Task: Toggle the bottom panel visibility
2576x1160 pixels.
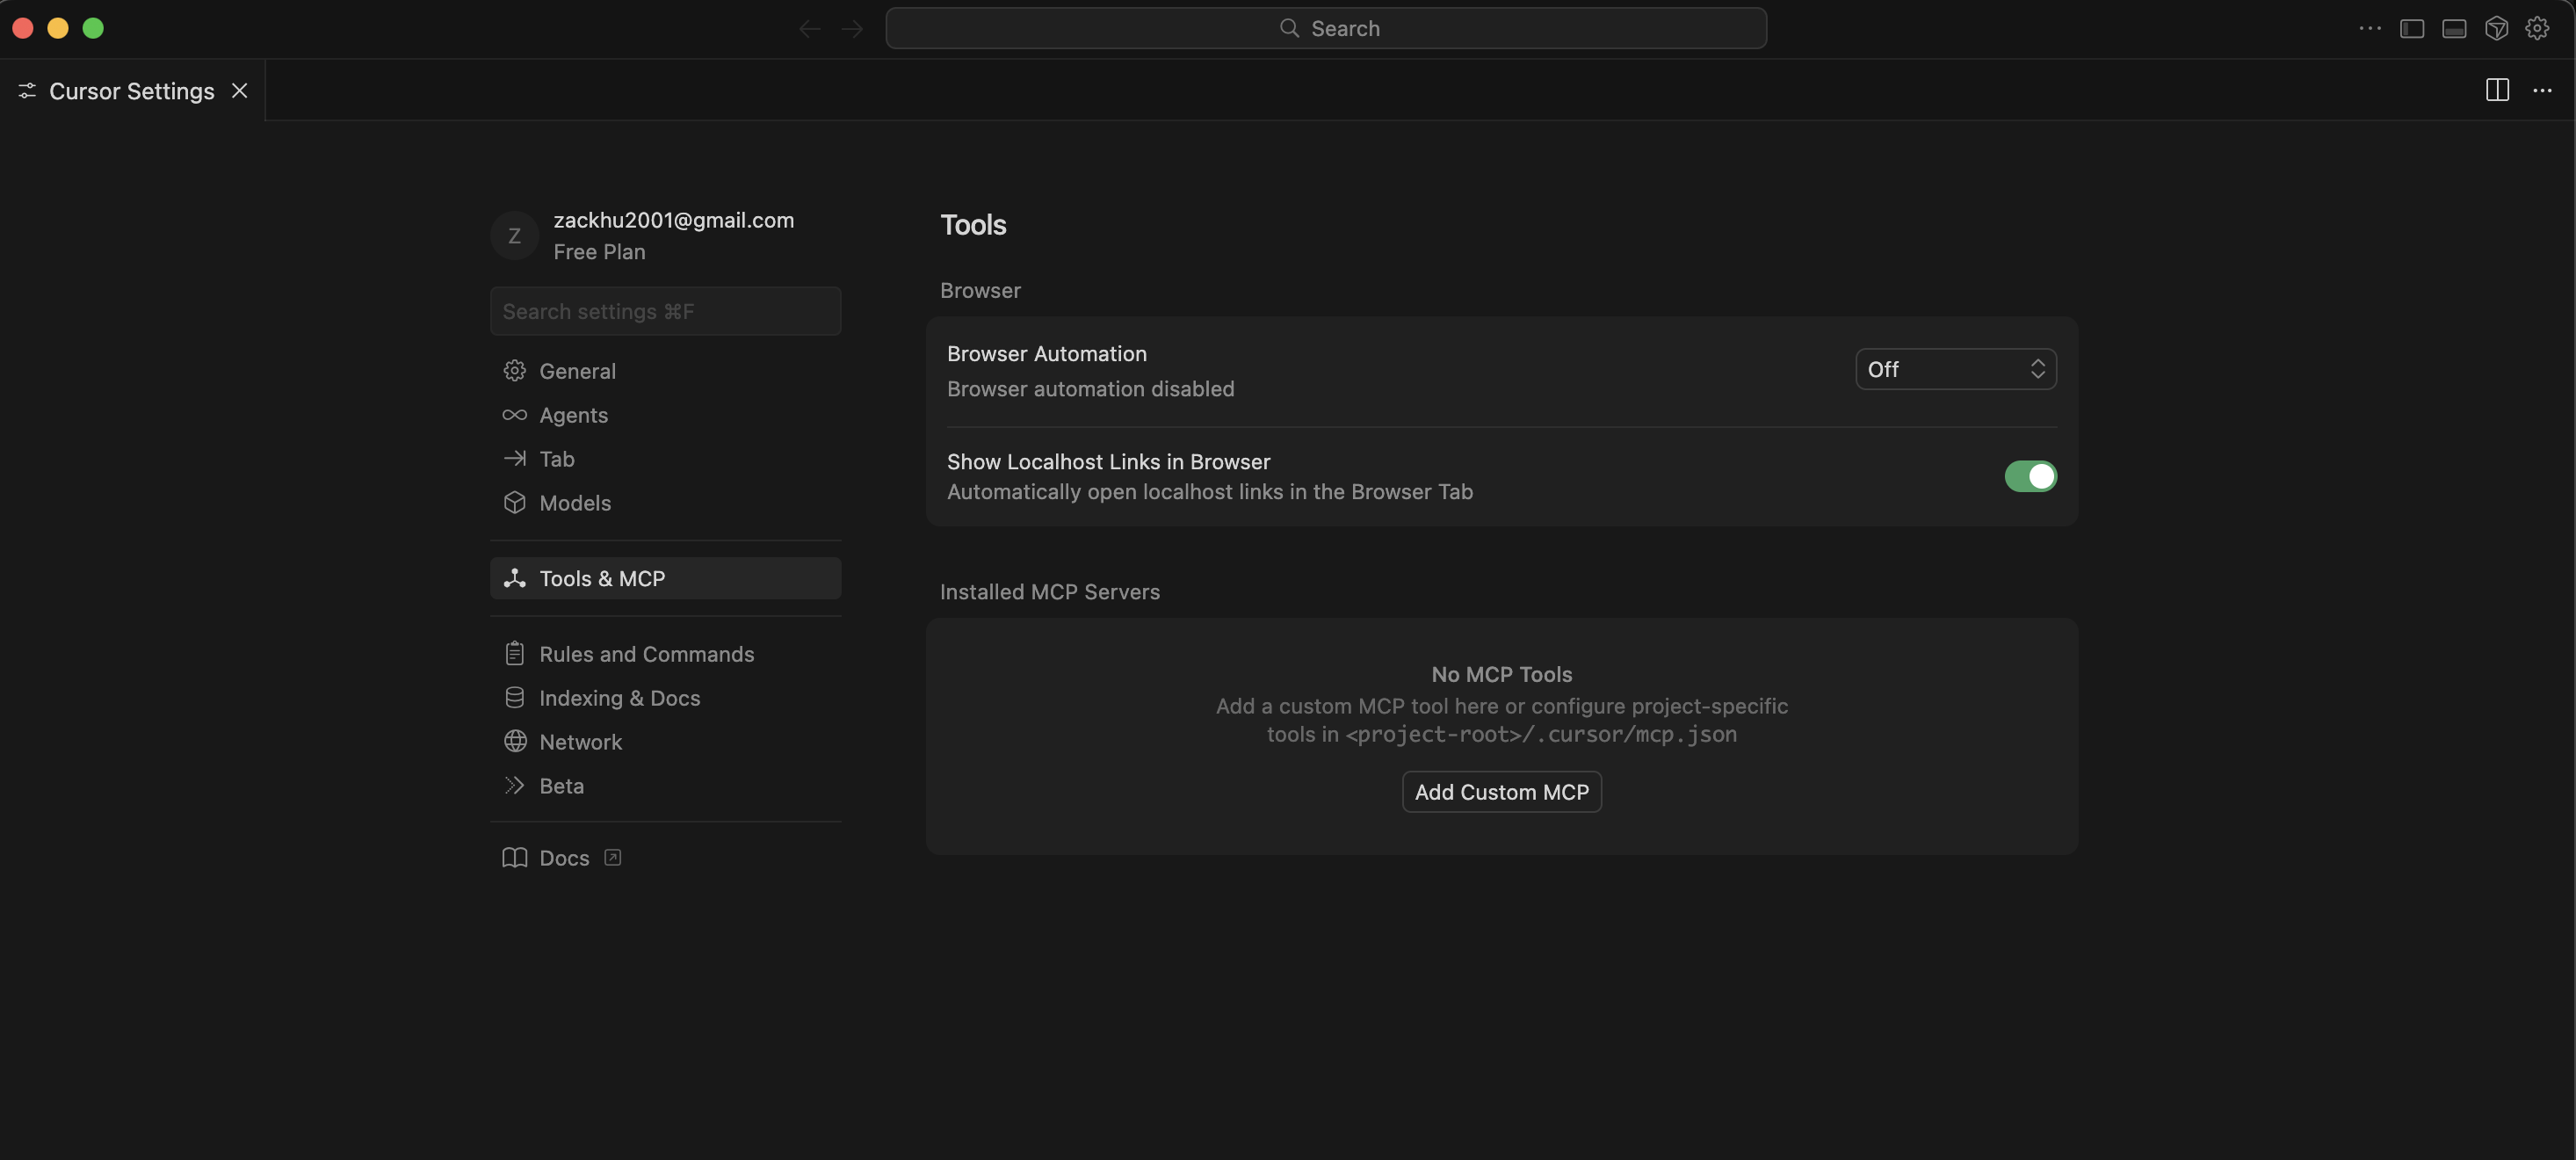Action: [2455, 28]
